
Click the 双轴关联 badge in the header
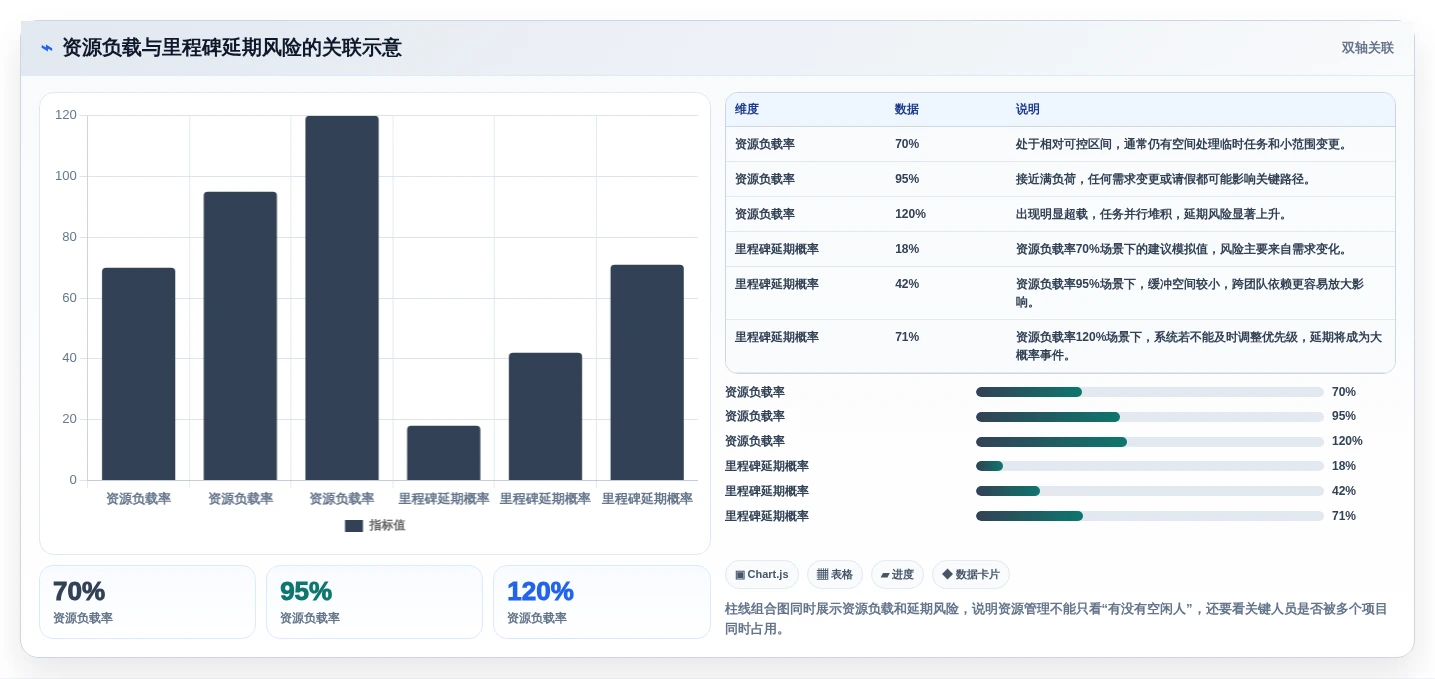[1367, 48]
